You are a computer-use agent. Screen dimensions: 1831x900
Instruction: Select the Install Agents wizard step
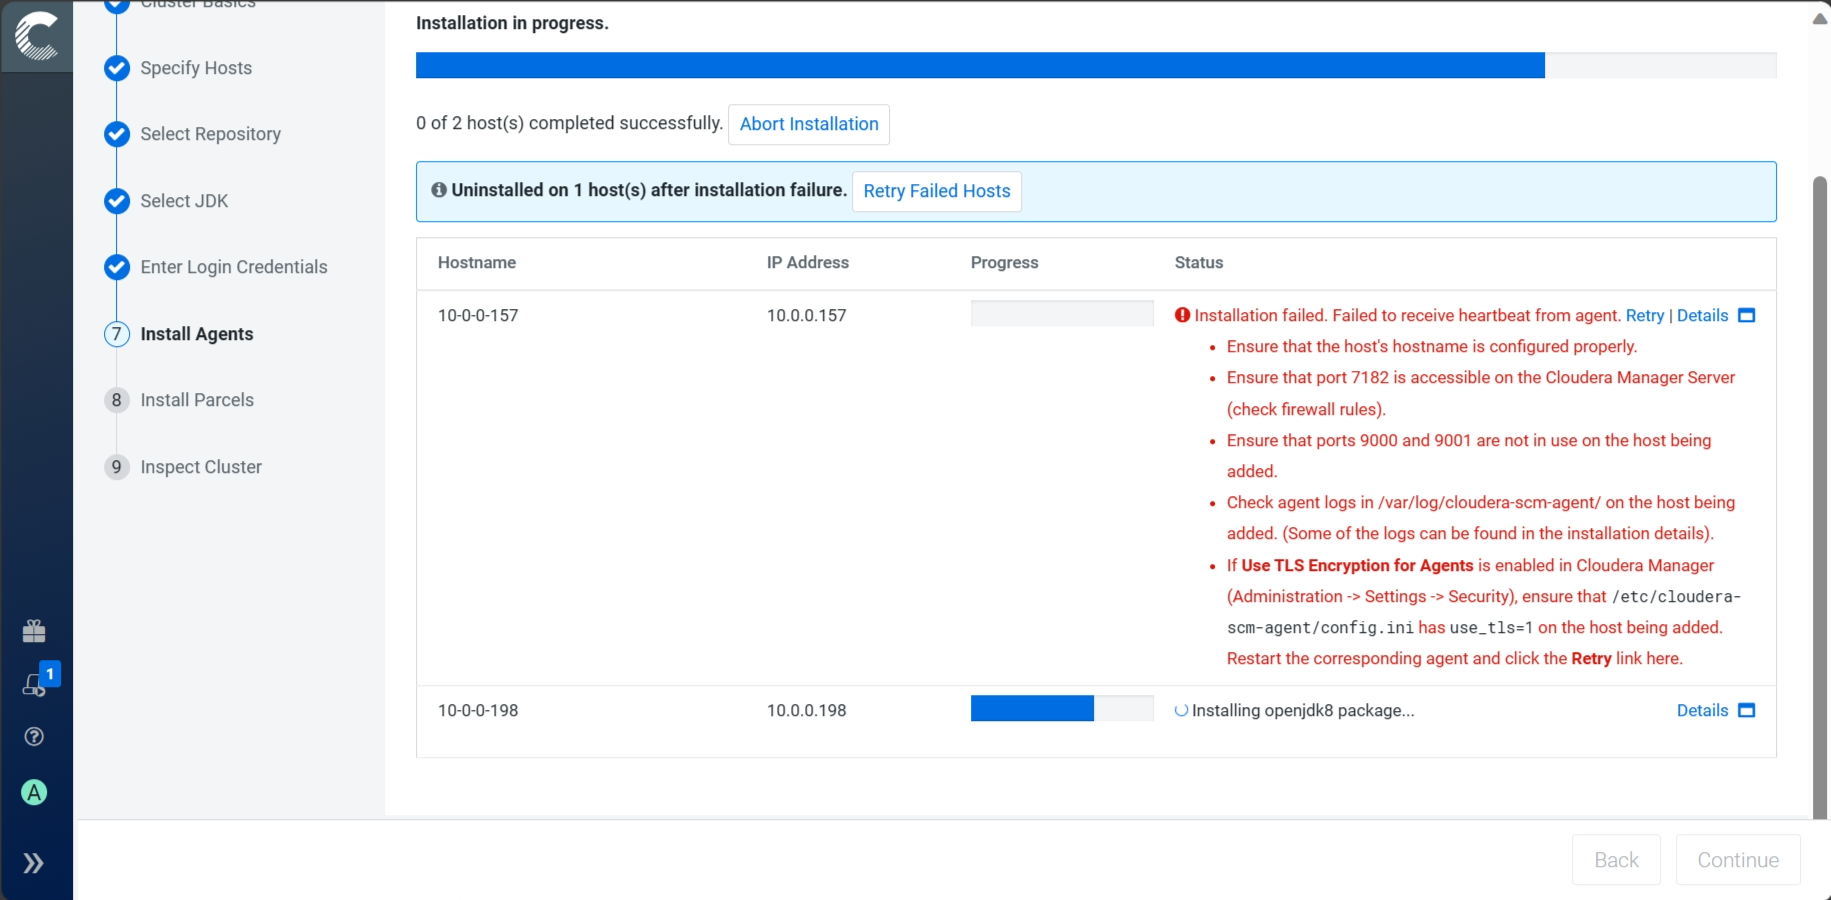click(197, 334)
